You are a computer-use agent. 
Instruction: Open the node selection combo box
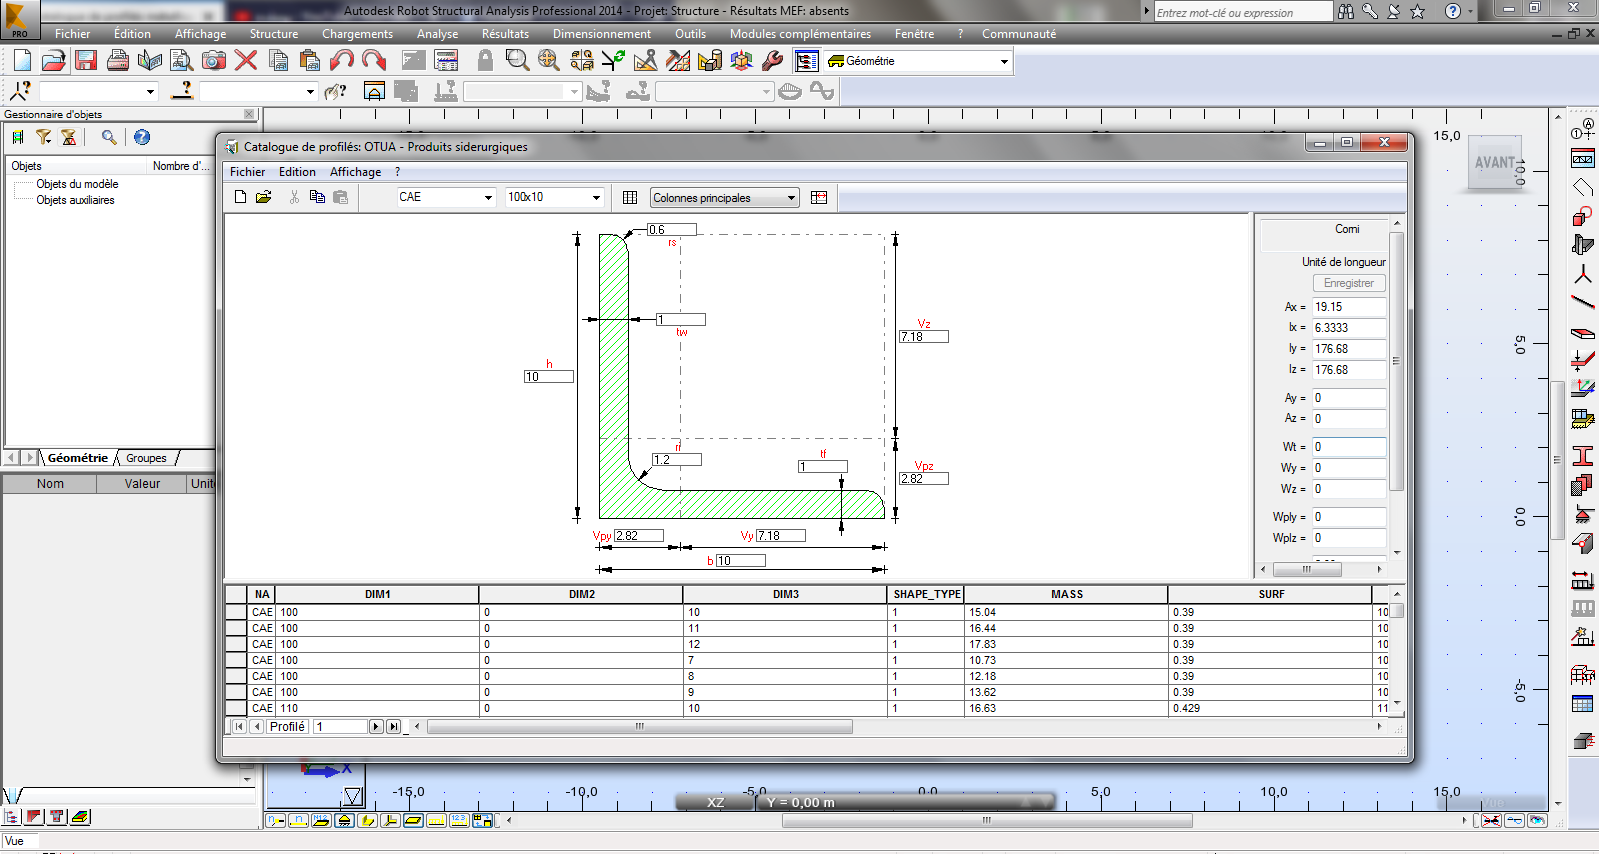pos(98,91)
